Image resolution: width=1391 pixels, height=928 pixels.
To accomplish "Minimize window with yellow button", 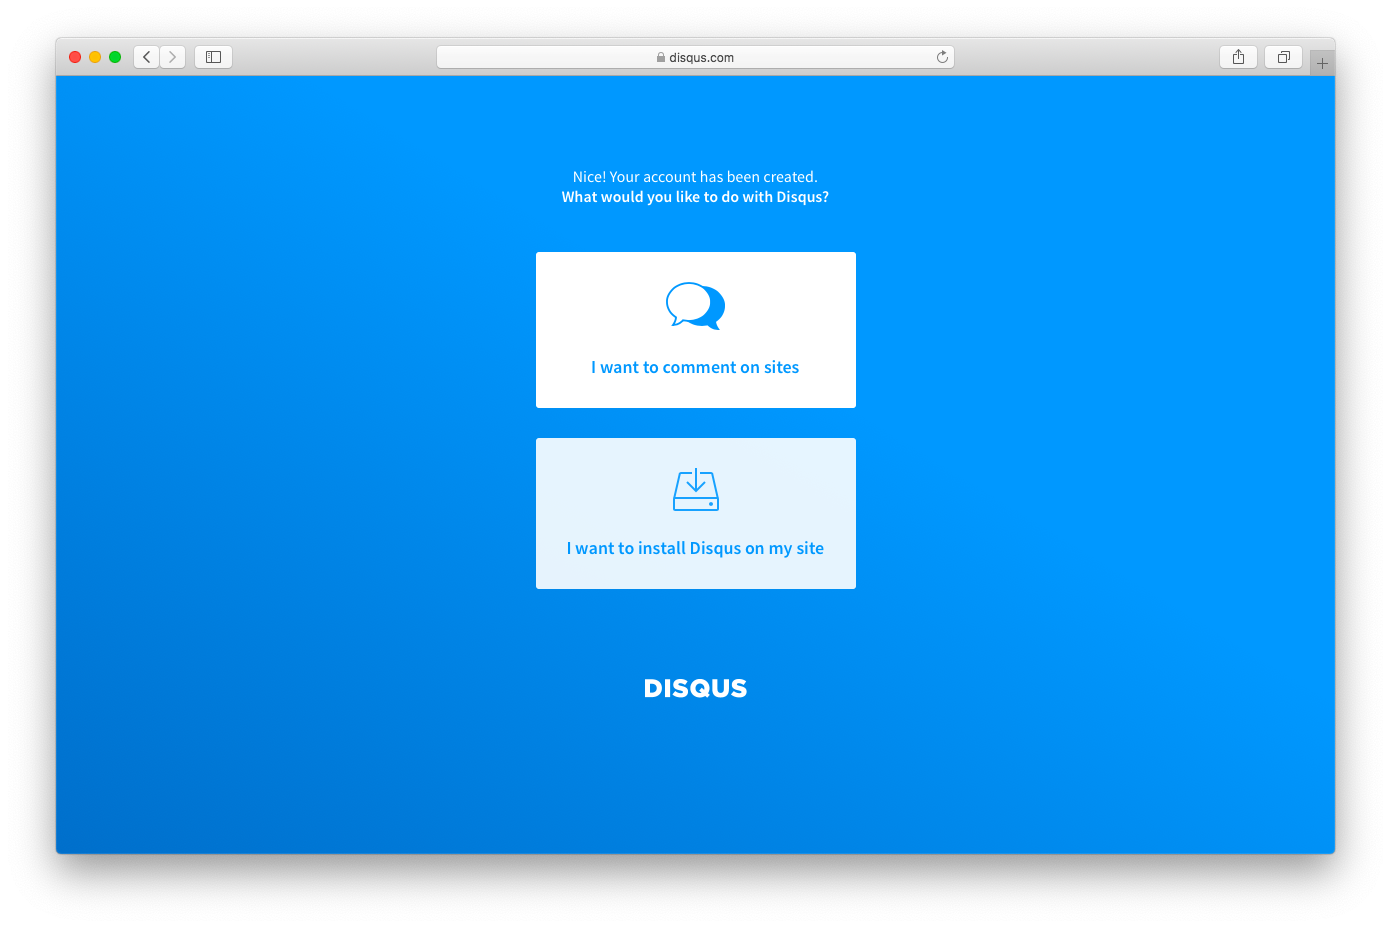I will coord(95,57).
